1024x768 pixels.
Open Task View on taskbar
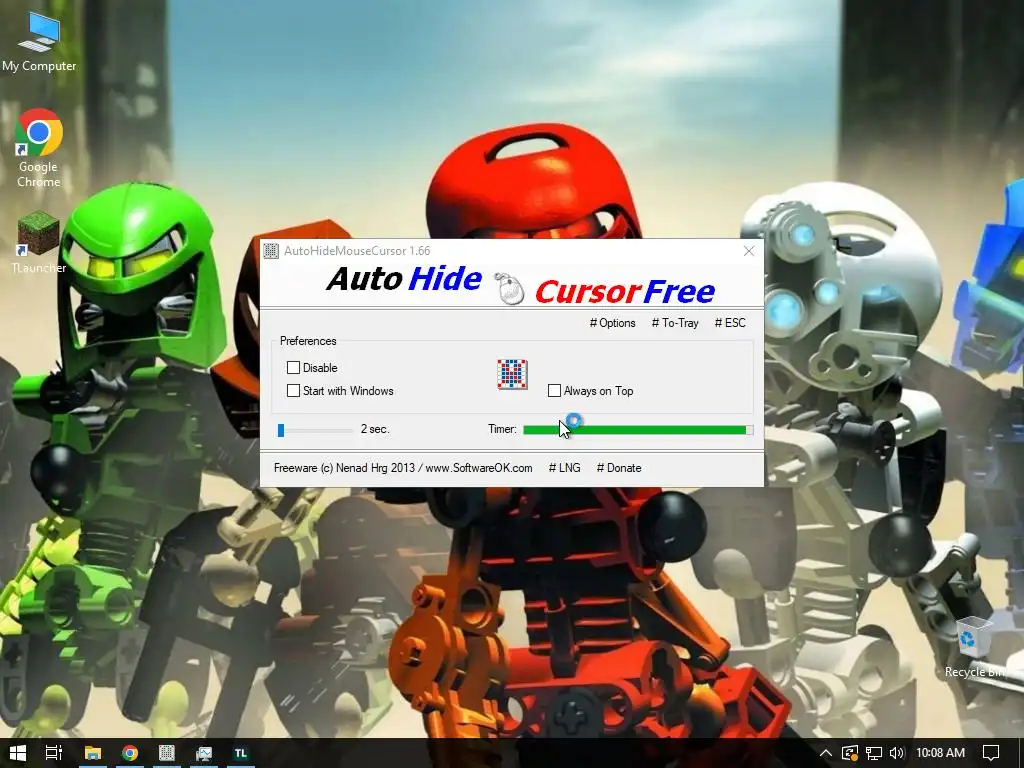click(x=54, y=753)
